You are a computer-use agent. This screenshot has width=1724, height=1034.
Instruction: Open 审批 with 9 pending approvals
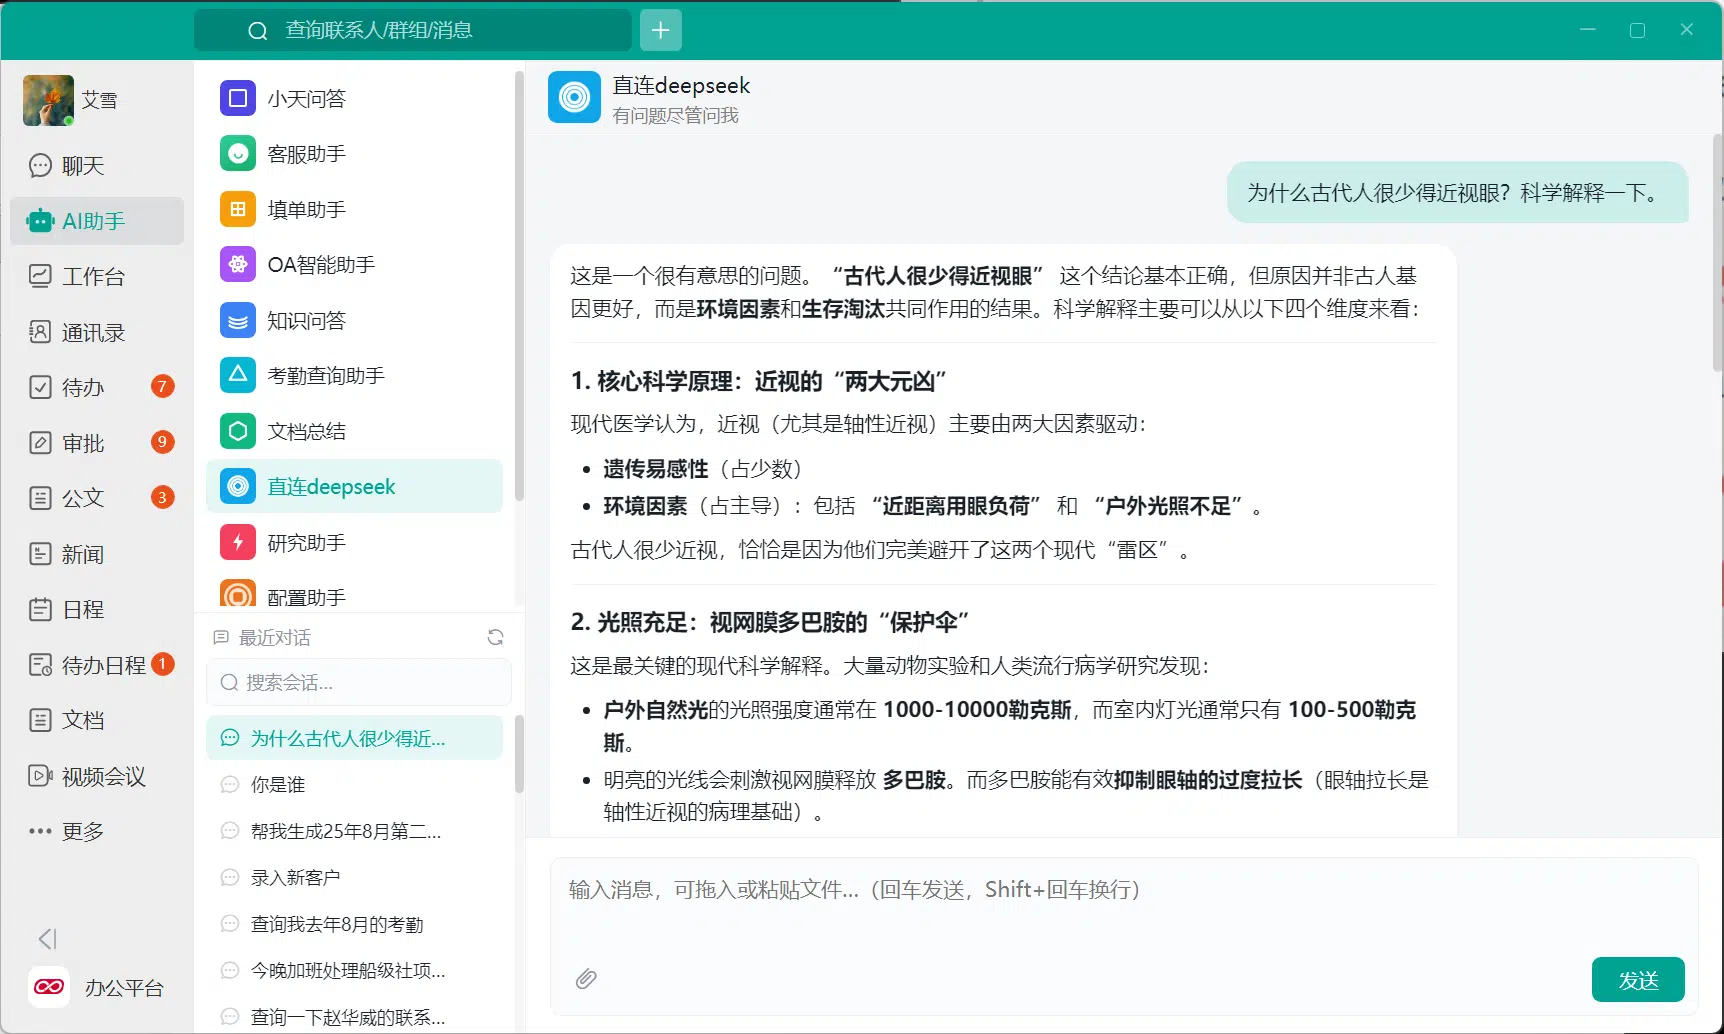point(97,442)
